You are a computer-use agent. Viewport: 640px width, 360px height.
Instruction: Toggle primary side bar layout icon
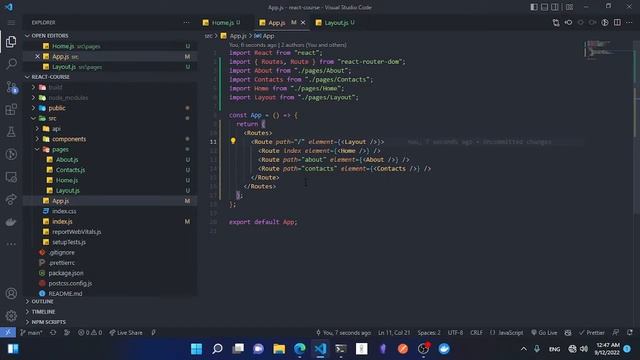[x=534, y=7]
